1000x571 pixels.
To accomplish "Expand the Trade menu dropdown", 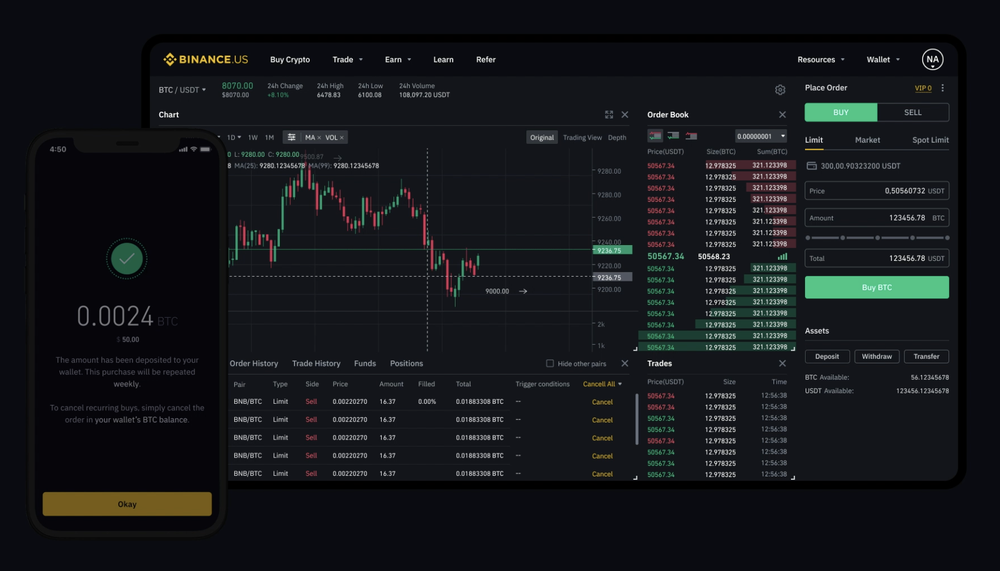I will [x=348, y=59].
